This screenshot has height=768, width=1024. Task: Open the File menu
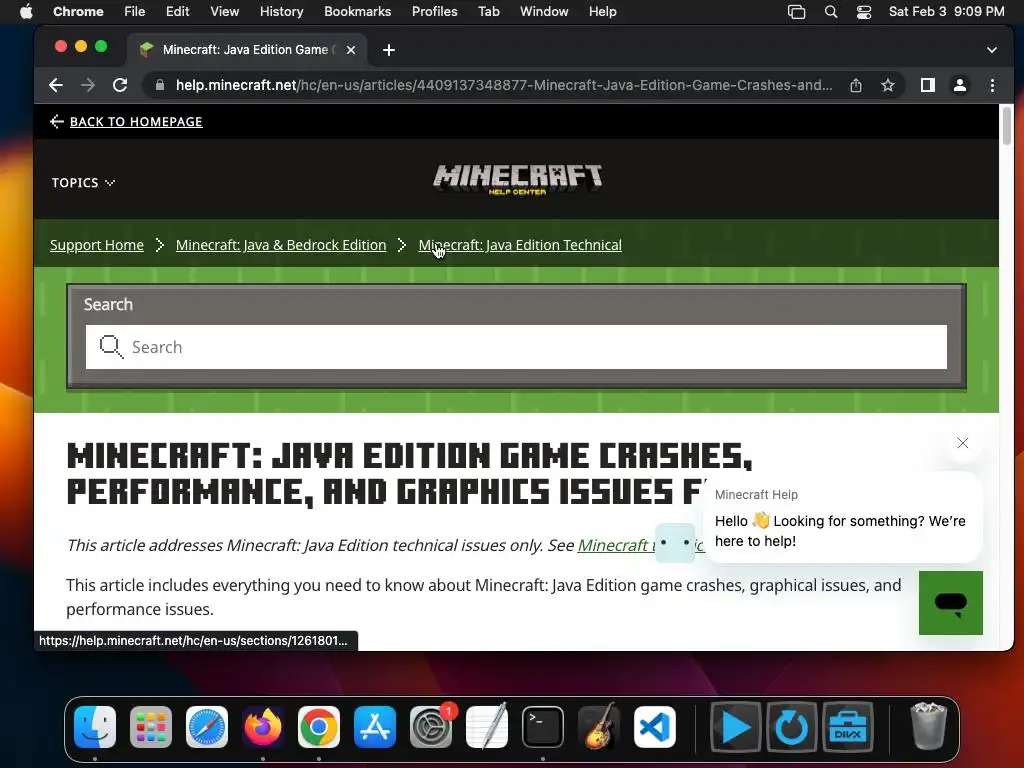click(135, 12)
